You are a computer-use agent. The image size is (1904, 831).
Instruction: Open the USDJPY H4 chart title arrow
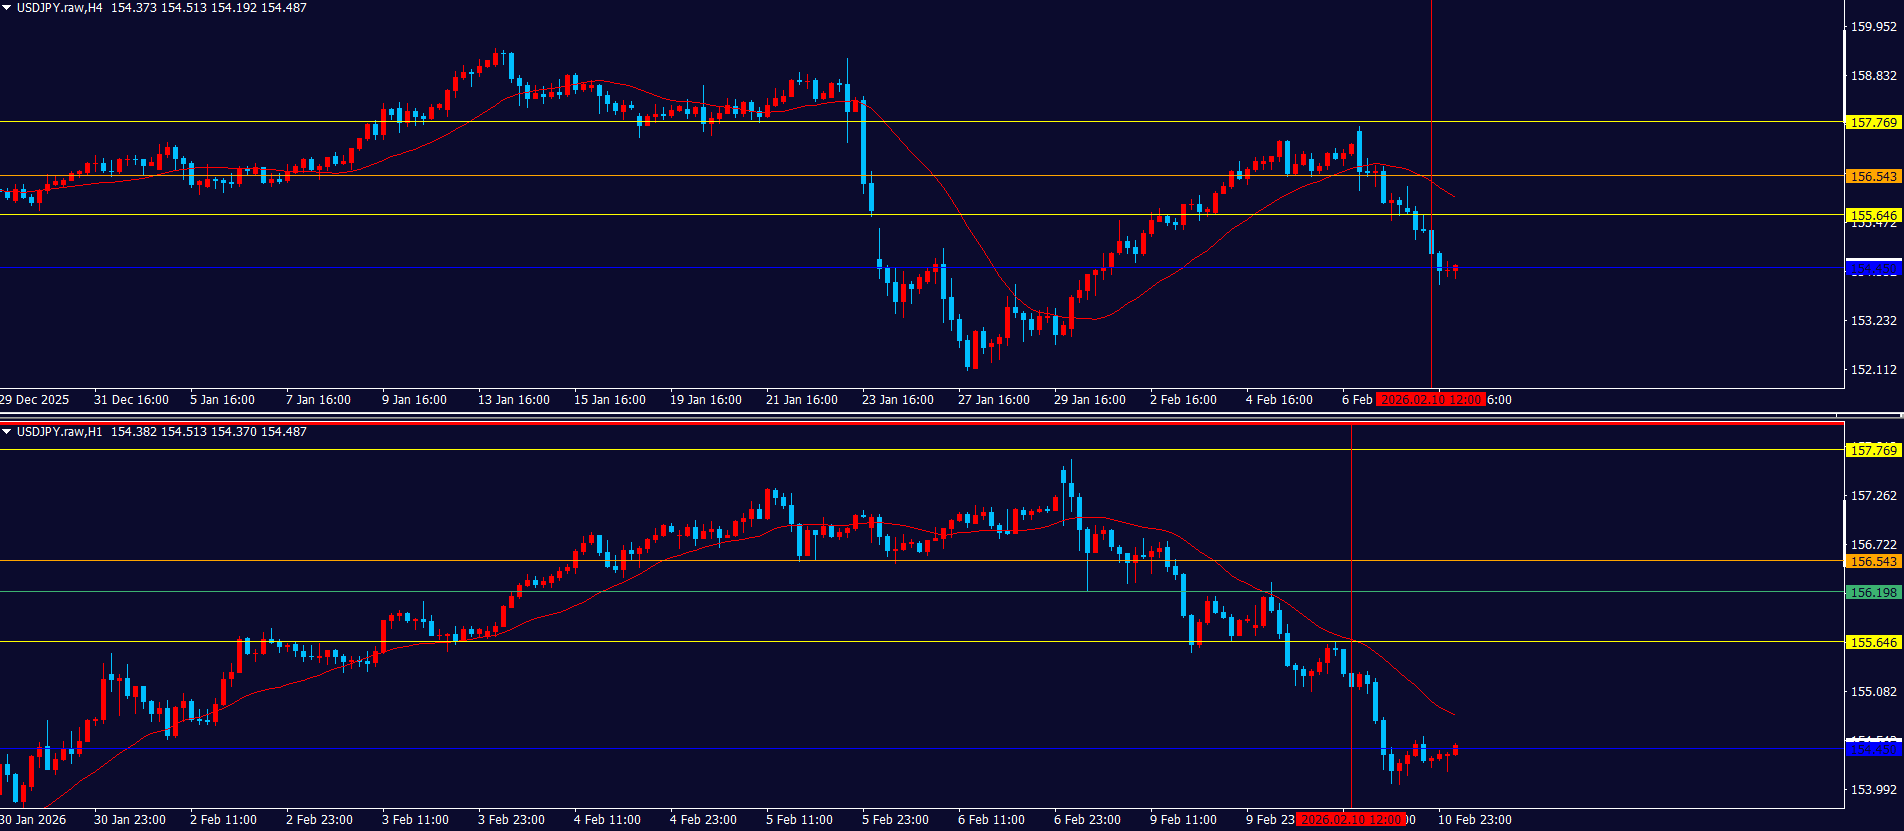pyautogui.click(x=7, y=8)
